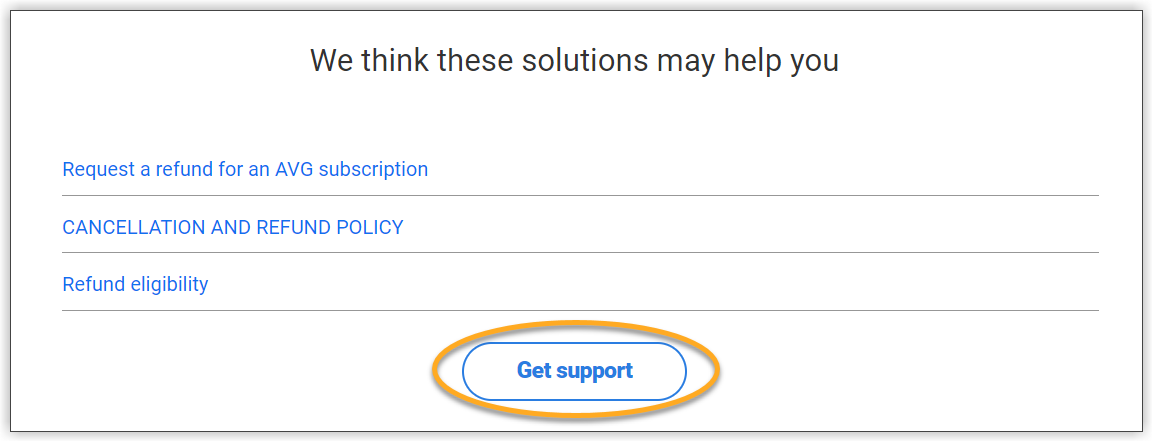Screen dimensions: 1153x442
Task: Open 'Request a refund for an AVG subscription'
Action: [x=245, y=169]
